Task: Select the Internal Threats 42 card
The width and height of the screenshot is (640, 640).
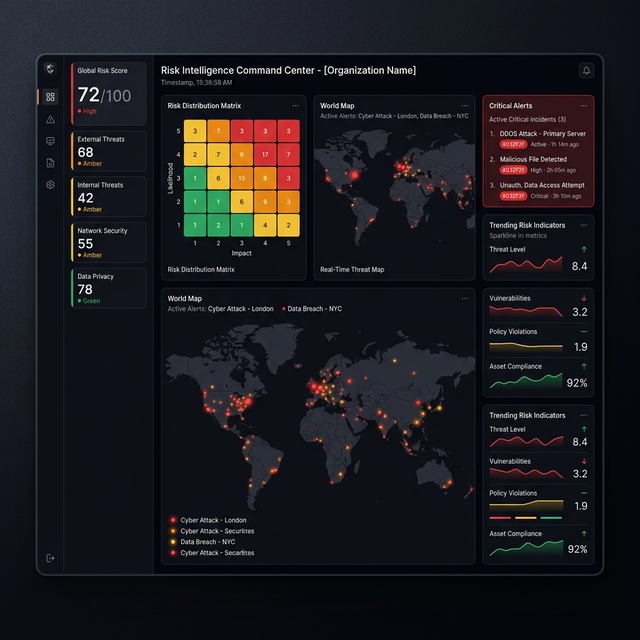Action: 109,196
